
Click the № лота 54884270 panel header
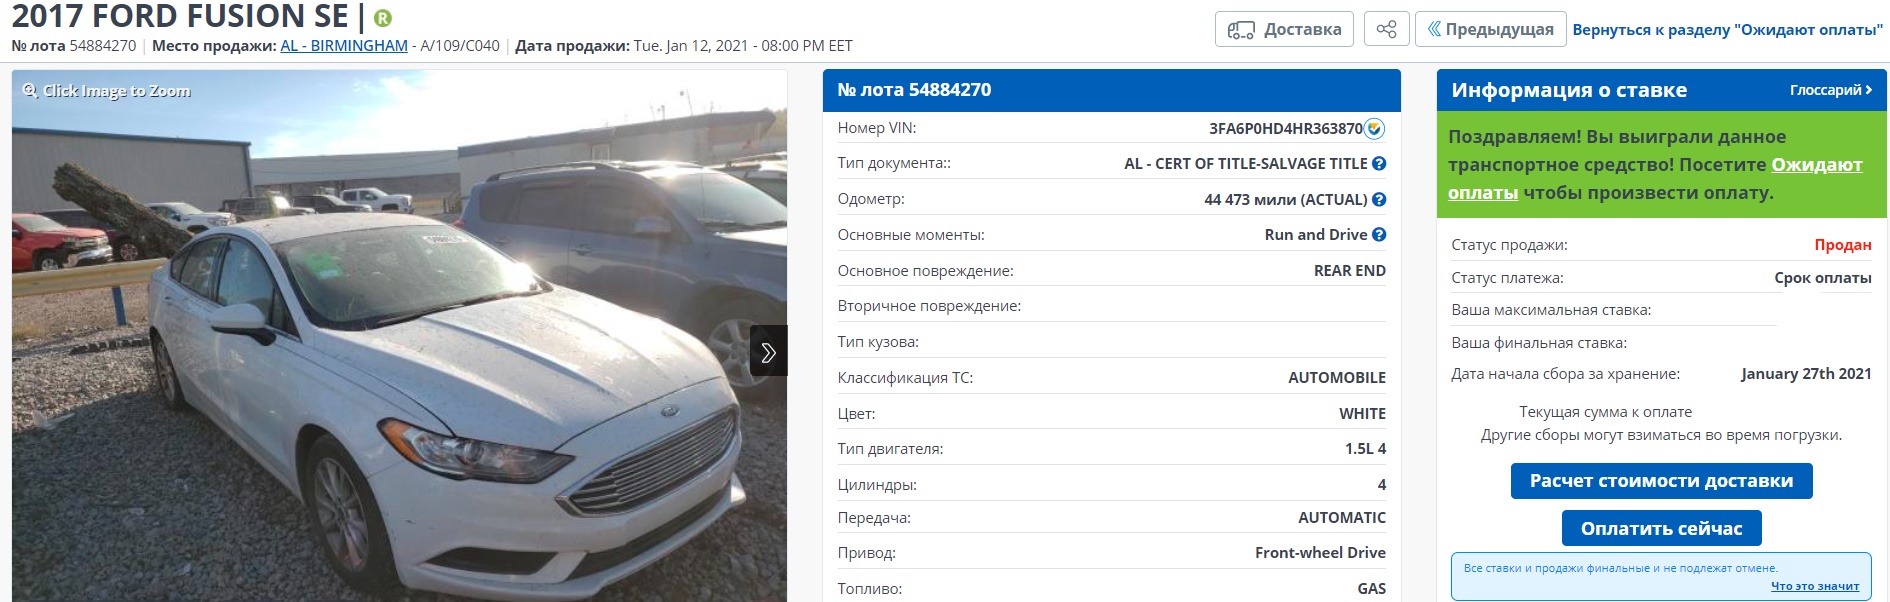point(1111,90)
